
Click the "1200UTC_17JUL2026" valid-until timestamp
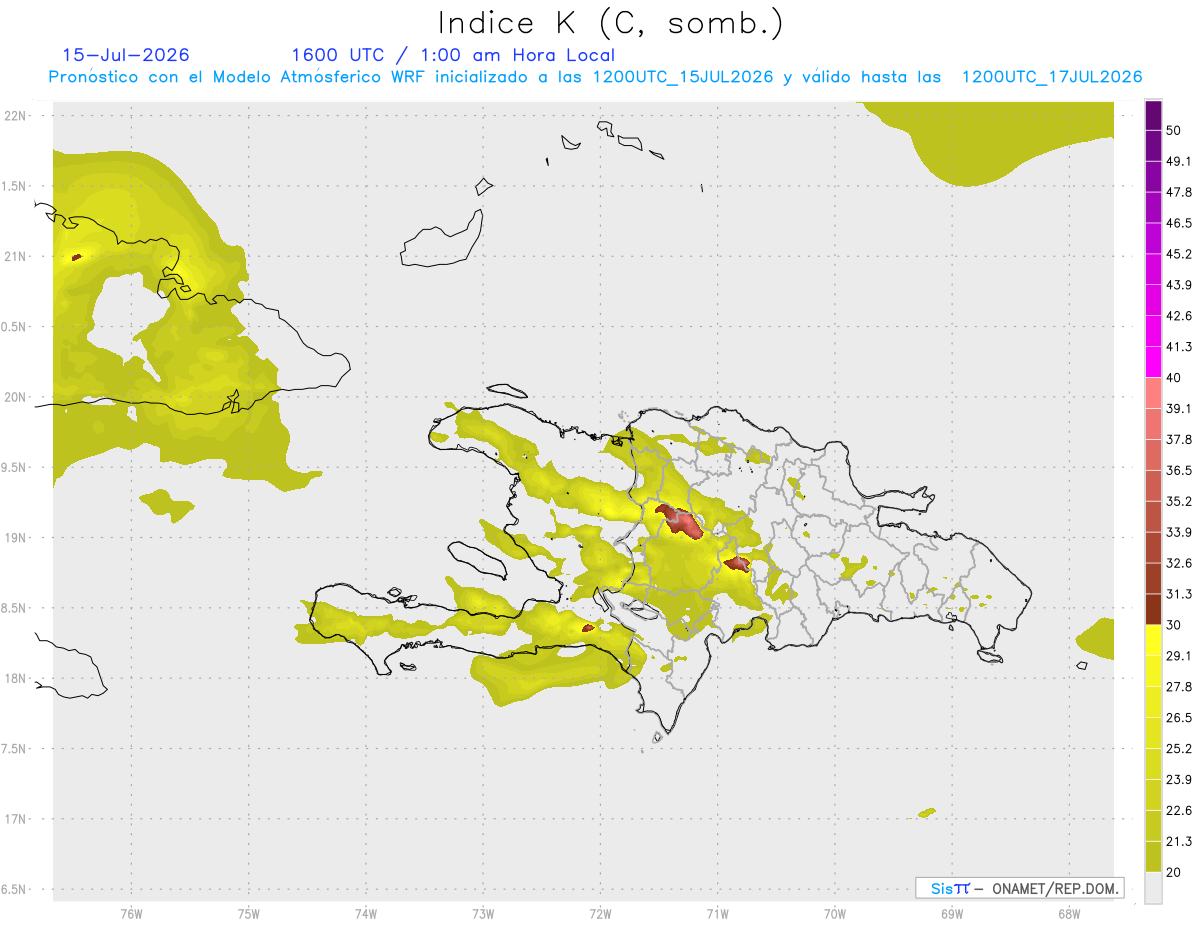coord(1052,77)
